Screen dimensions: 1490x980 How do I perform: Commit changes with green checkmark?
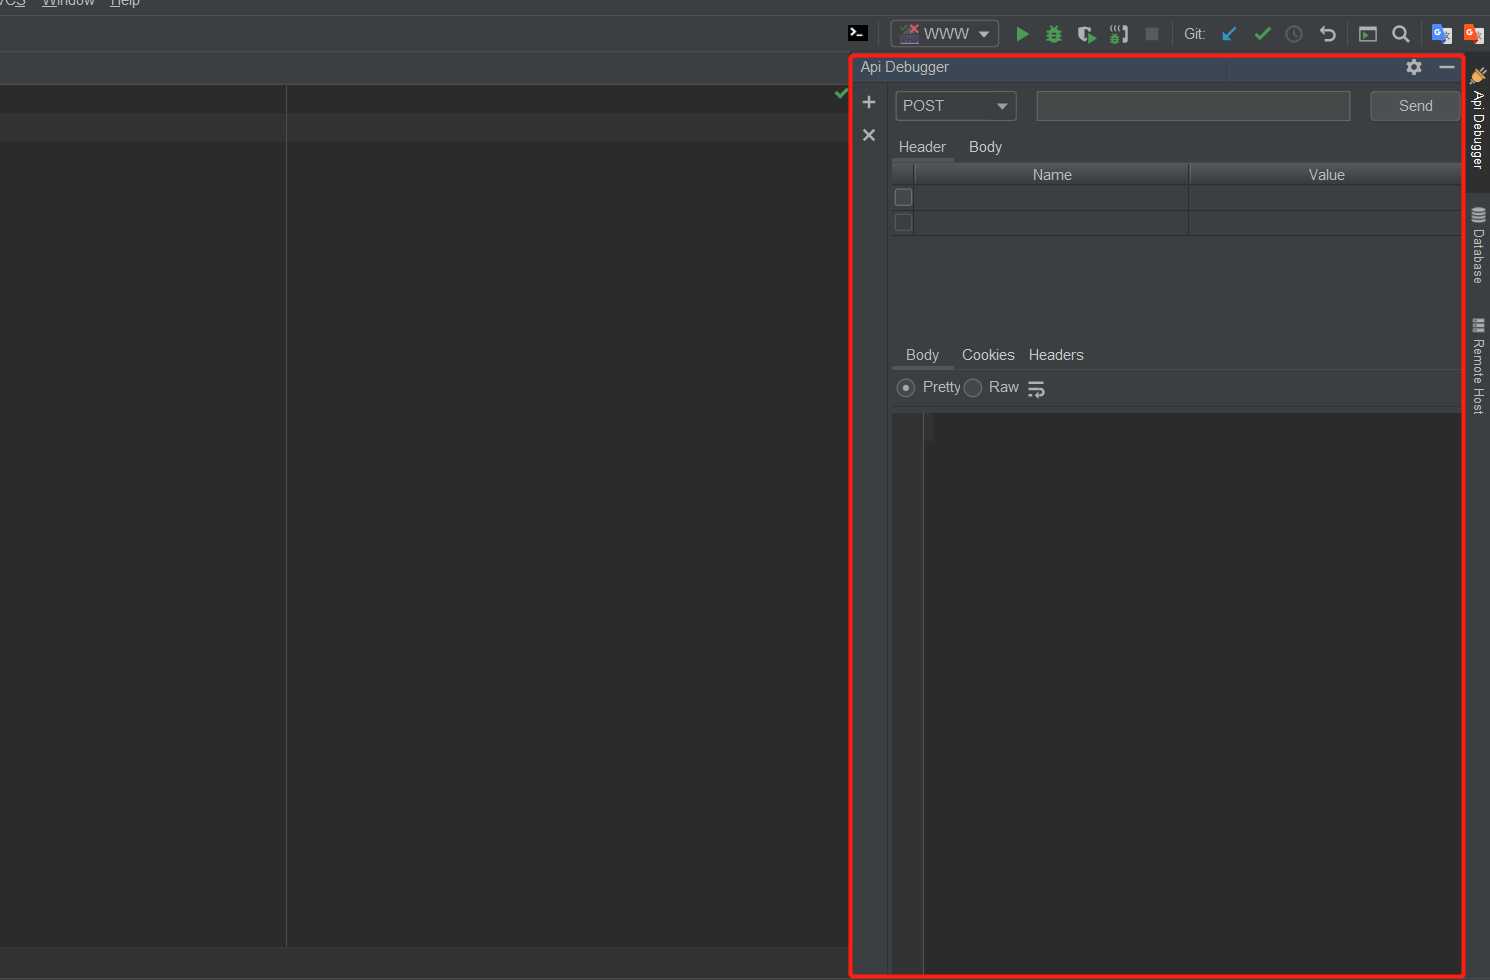pyautogui.click(x=1262, y=34)
